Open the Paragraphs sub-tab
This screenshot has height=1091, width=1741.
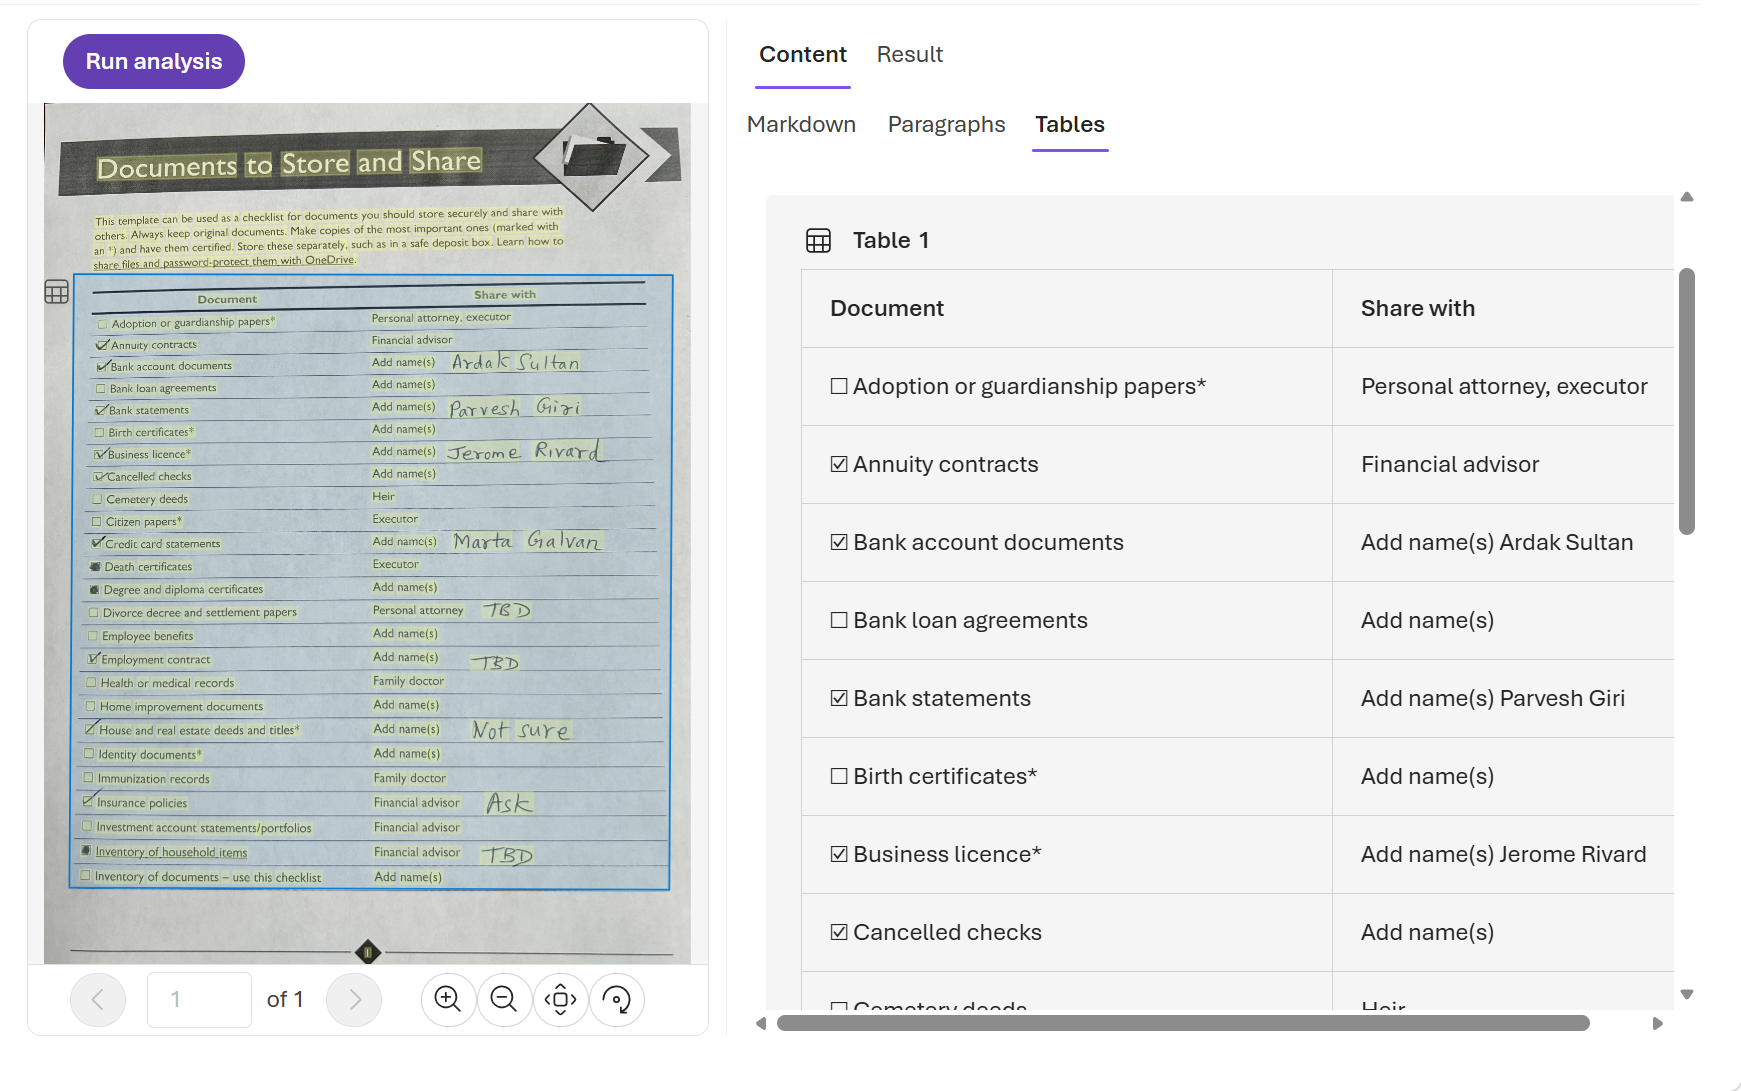pos(946,125)
